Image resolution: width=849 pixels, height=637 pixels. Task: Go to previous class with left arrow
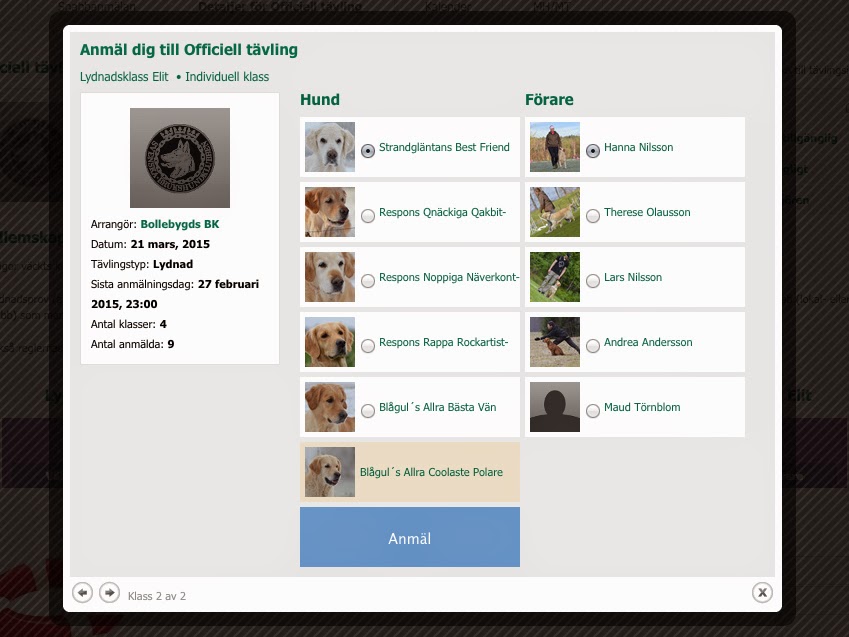[x=82, y=593]
